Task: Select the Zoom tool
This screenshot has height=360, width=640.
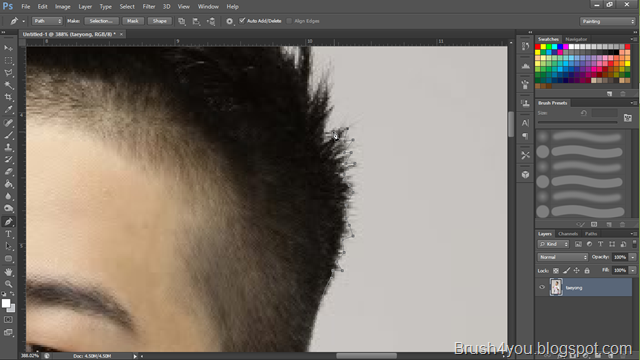Action: coord(8,284)
